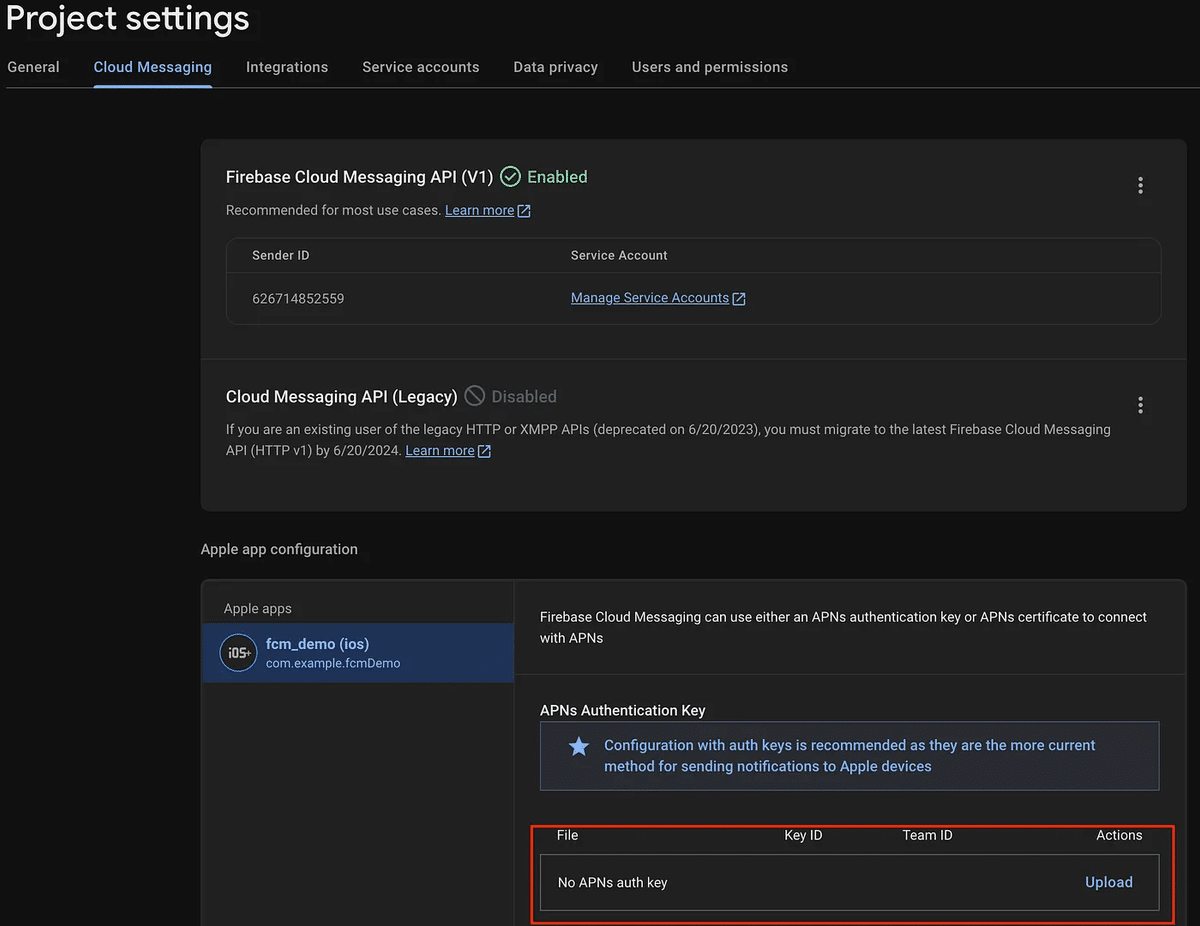Upload an APNs auth key
This screenshot has height=926, width=1200.
[x=1109, y=882]
